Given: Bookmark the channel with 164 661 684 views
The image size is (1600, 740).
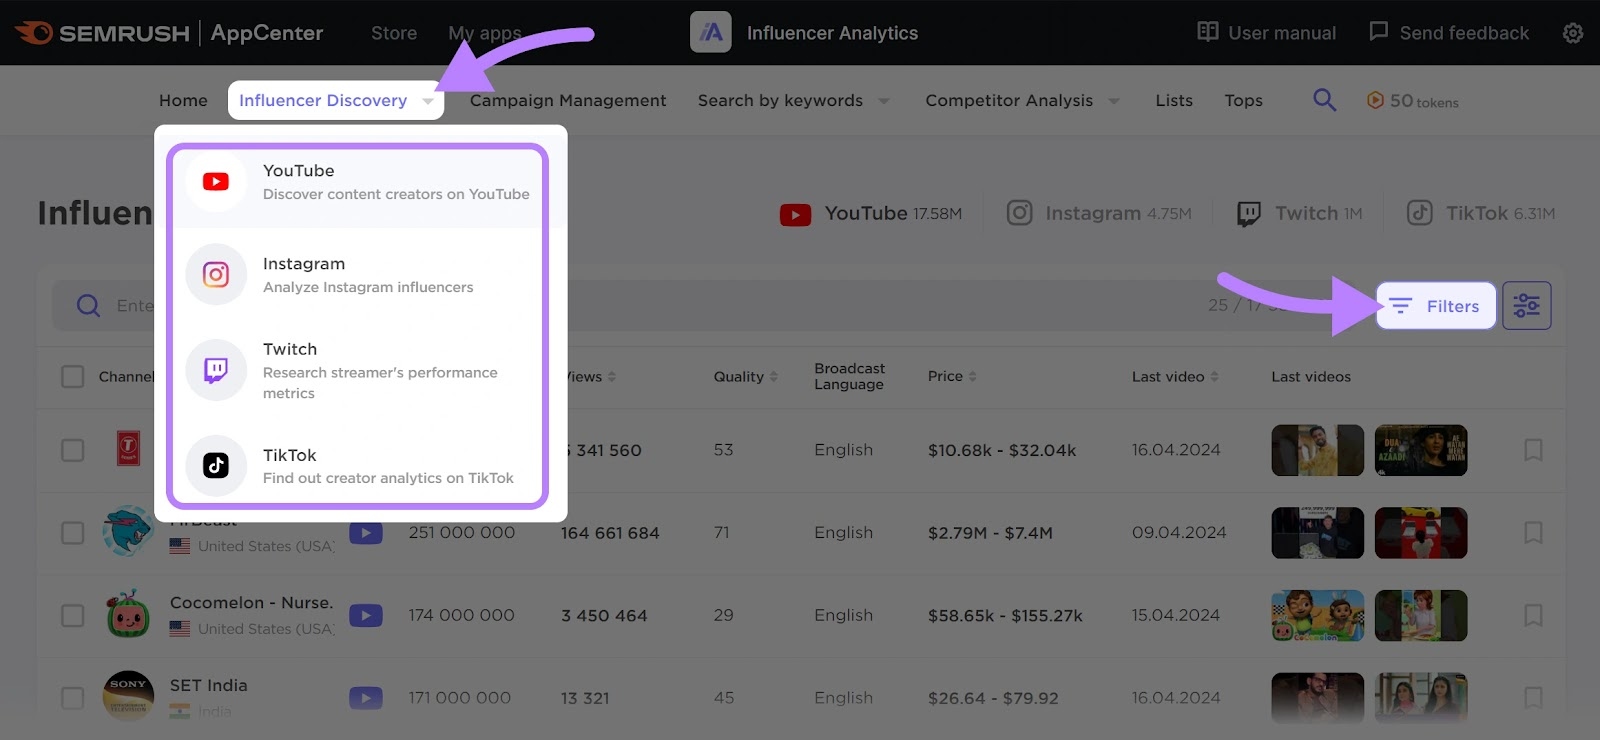Looking at the screenshot, I should tap(1533, 532).
